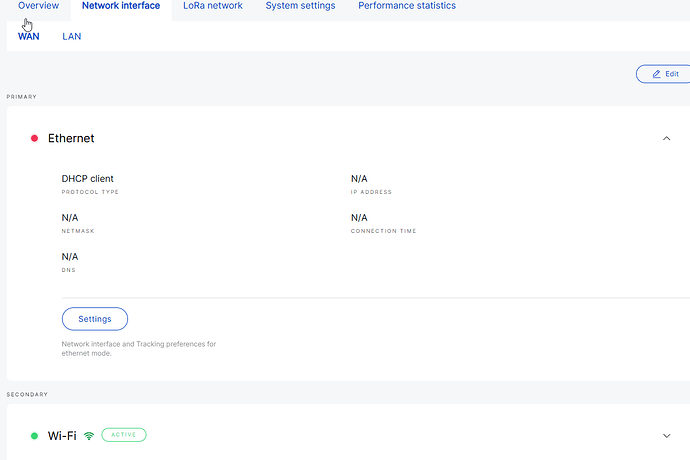Click the Wi-Fi section heading
This screenshot has height=460, width=690.
click(62, 436)
